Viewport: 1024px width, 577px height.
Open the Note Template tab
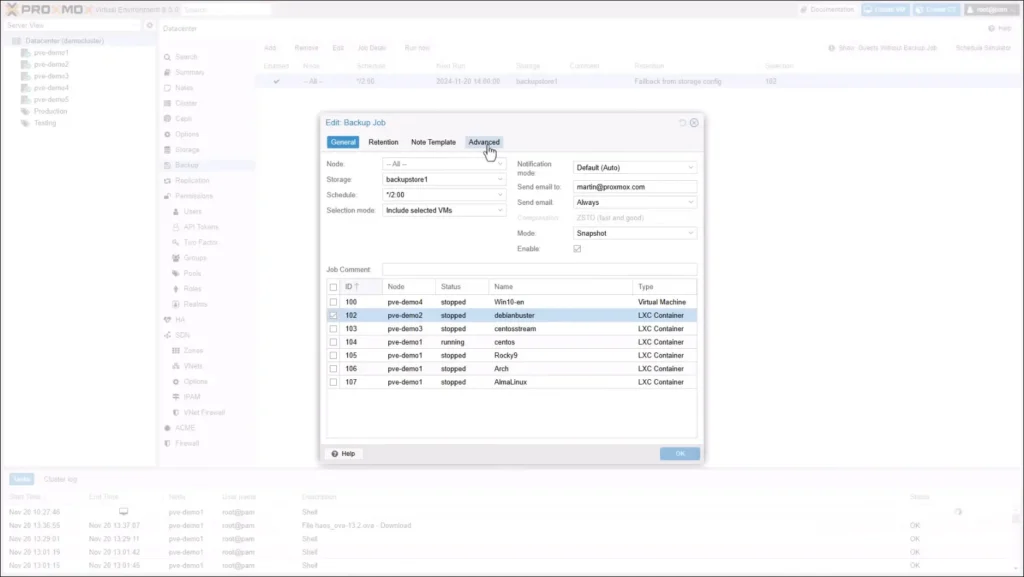tap(432, 142)
